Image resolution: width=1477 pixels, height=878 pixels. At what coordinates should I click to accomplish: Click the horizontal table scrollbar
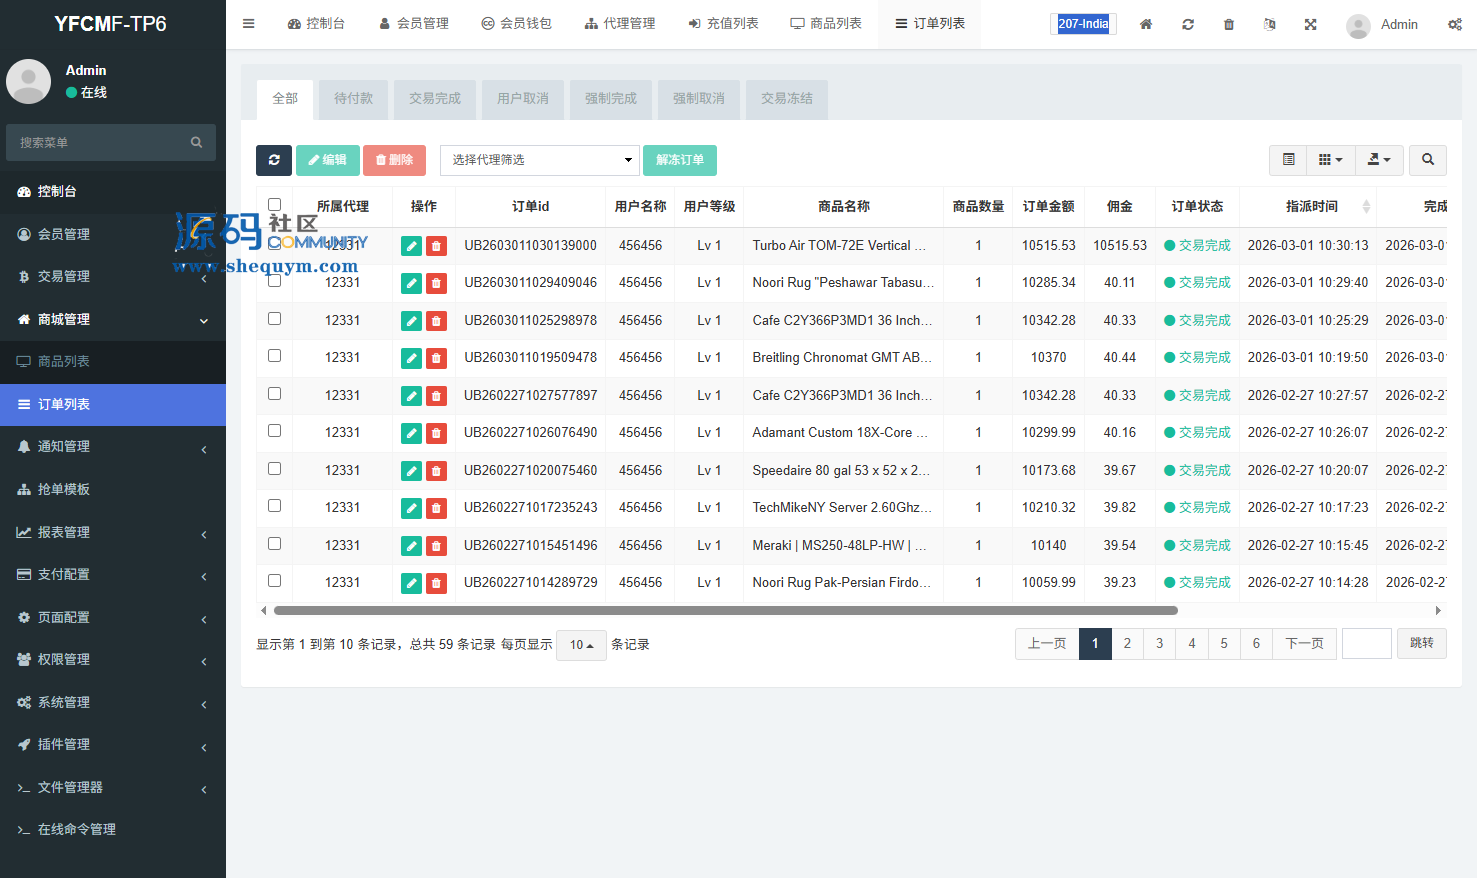(x=725, y=610)
